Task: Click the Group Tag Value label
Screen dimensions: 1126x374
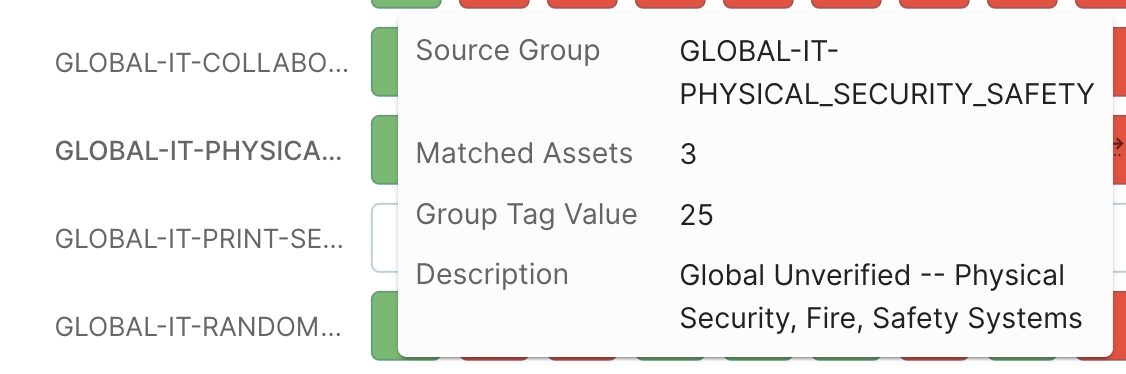Action: 526,215
